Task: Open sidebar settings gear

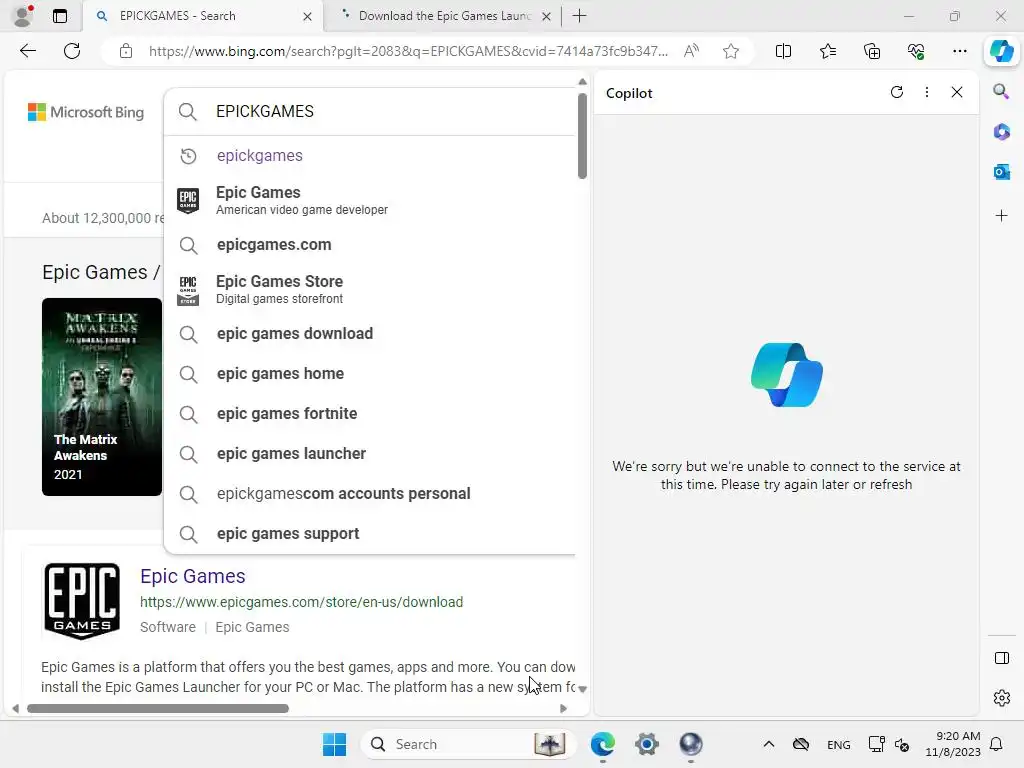Action: (x=1001, y=698)
